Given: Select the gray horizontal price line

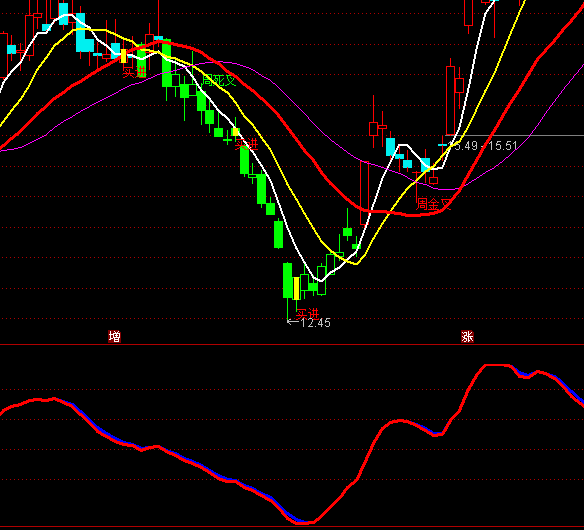Looking at the screenshot, I should pyautogui.click(x=515, y=135).
